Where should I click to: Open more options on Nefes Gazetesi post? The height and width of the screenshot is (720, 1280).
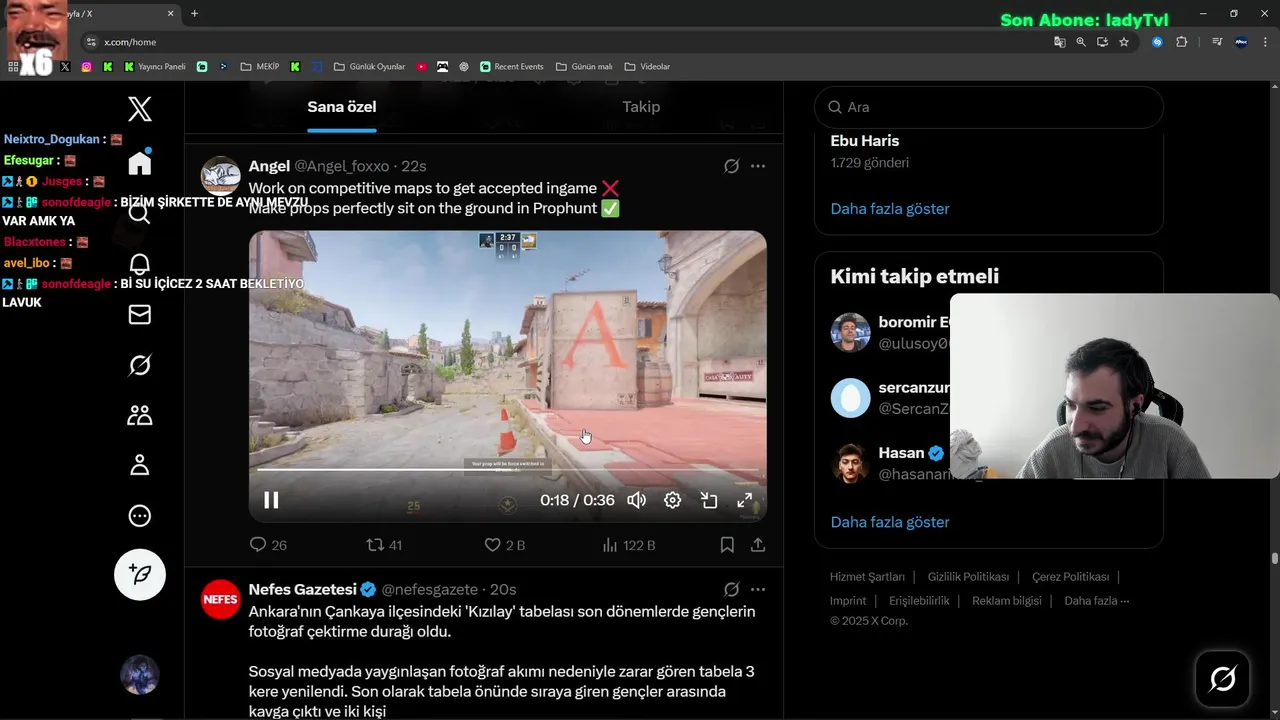758,589
